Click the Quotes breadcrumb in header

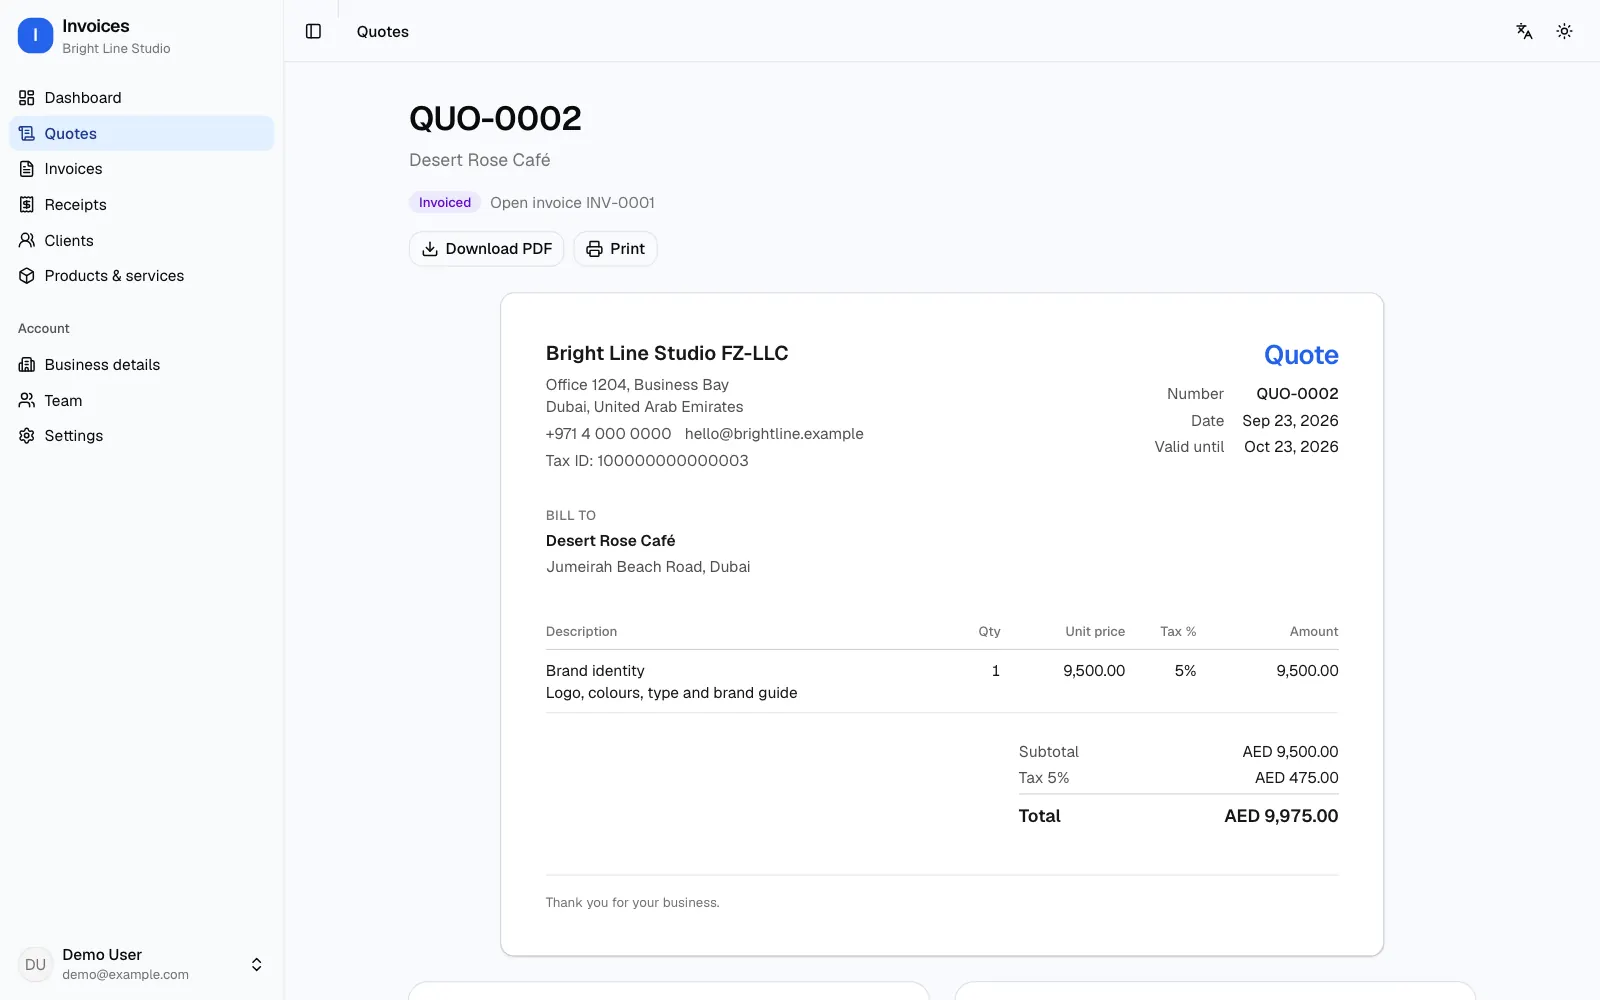383,32
